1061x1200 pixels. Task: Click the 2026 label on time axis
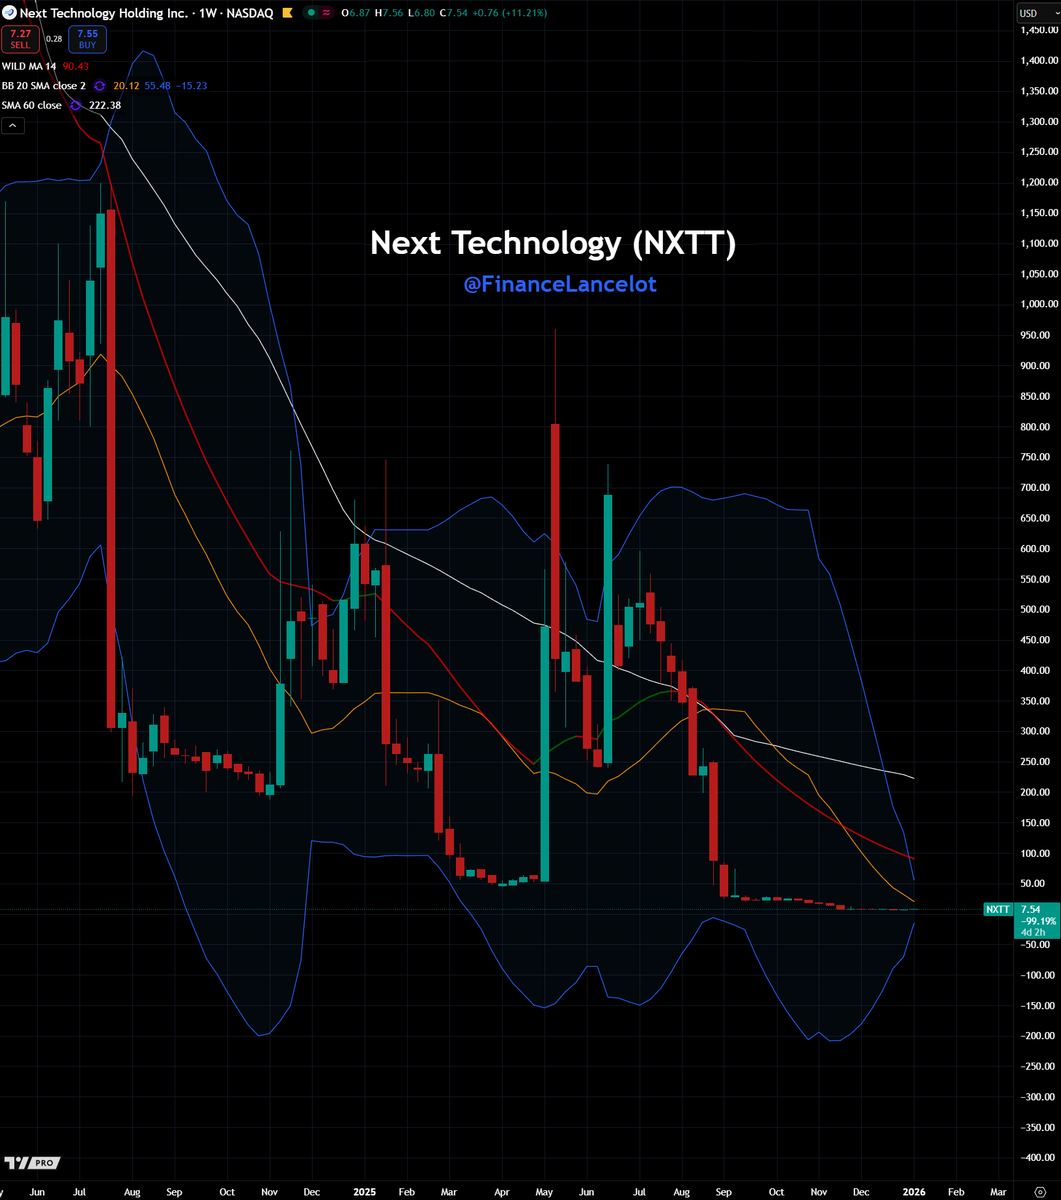tap(916, 1192)
